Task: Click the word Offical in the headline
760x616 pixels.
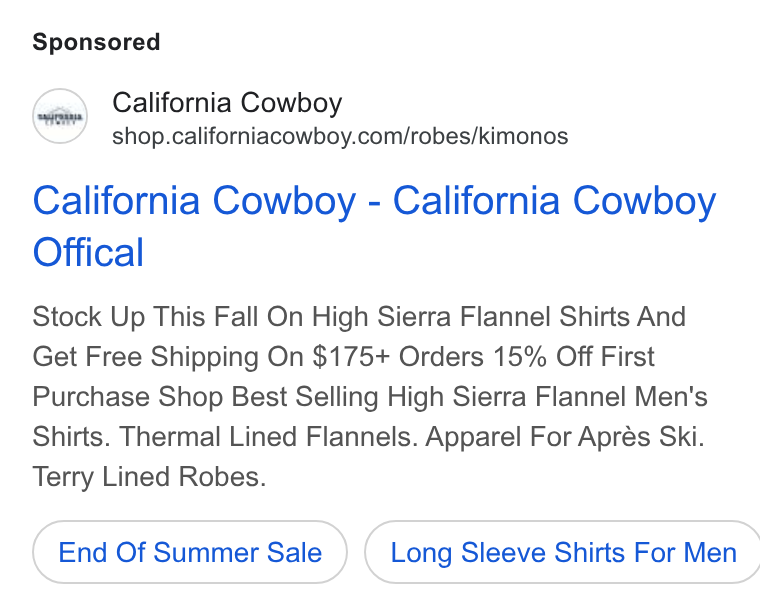Action: pyautogui.click(x=88, y=252)
